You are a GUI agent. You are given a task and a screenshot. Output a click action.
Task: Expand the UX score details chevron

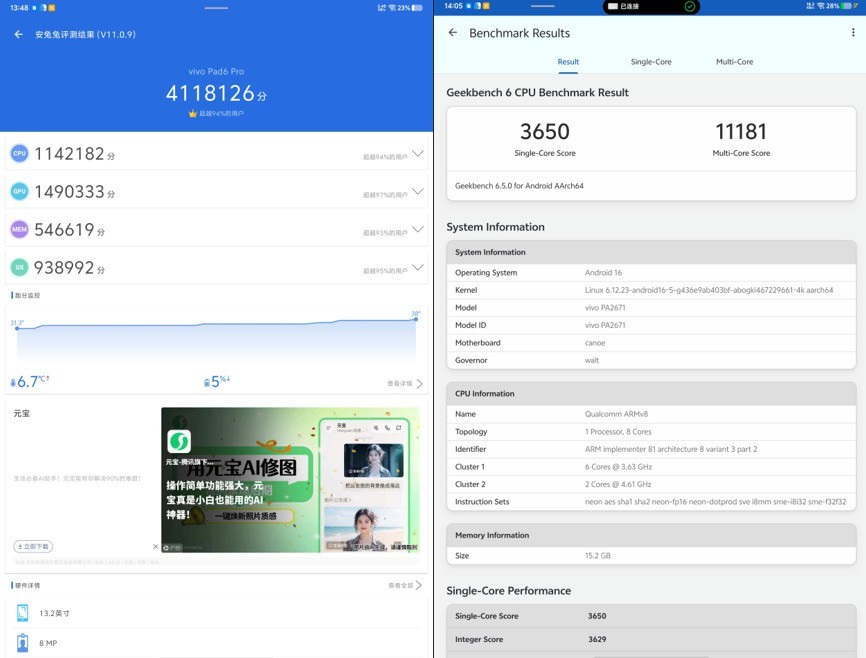[417, 266]
